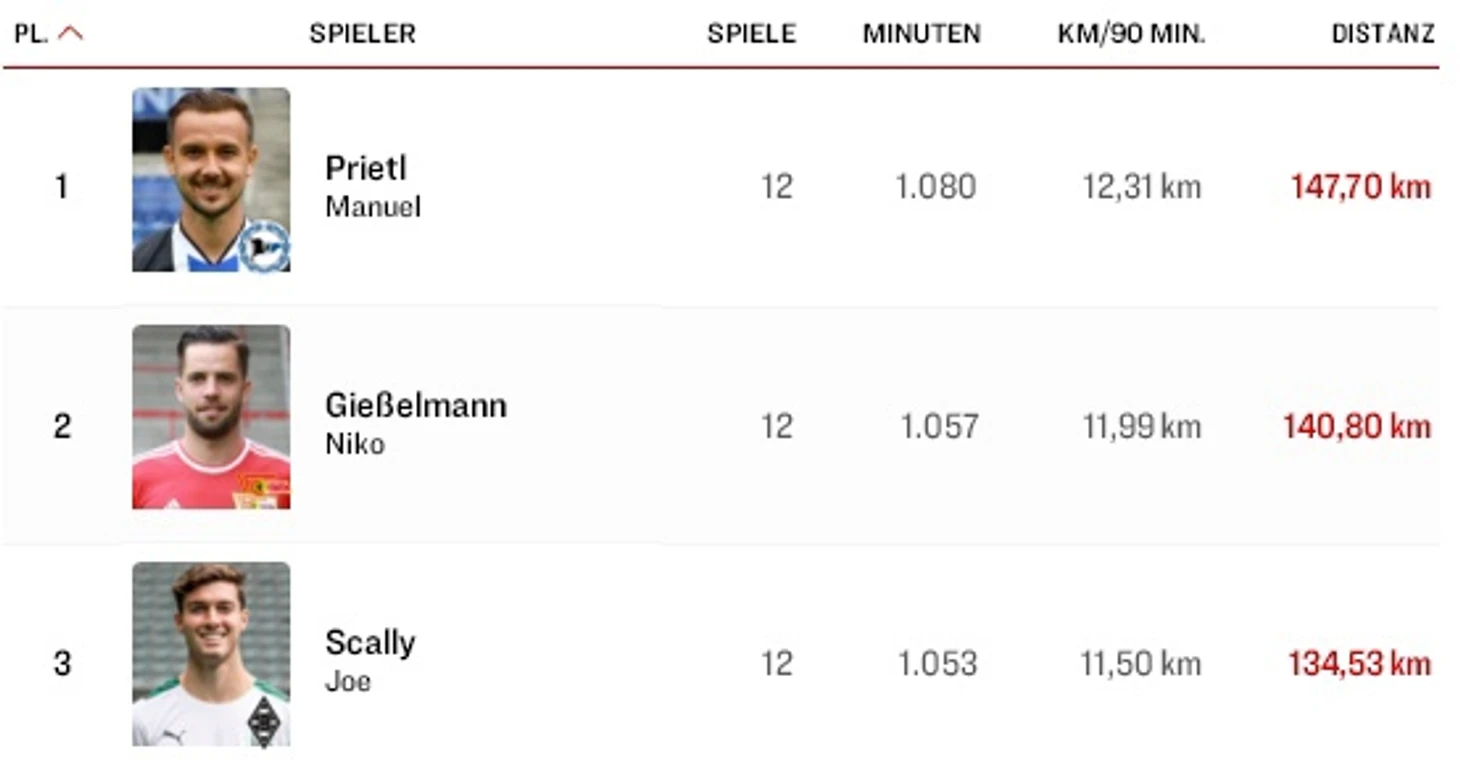Select Prietl's 12,31 km per 90 value
This screenshot has height=772, width=1460.
[1141, 187]
